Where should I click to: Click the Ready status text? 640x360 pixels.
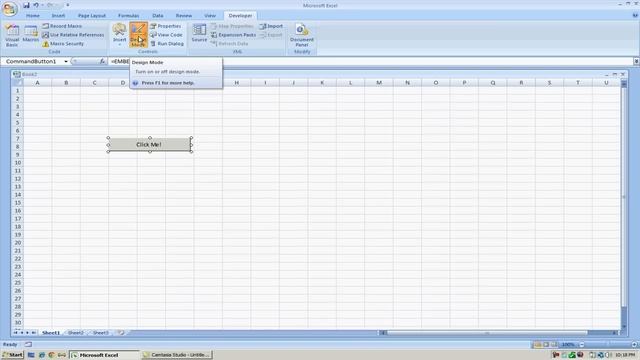coord(10,344)
